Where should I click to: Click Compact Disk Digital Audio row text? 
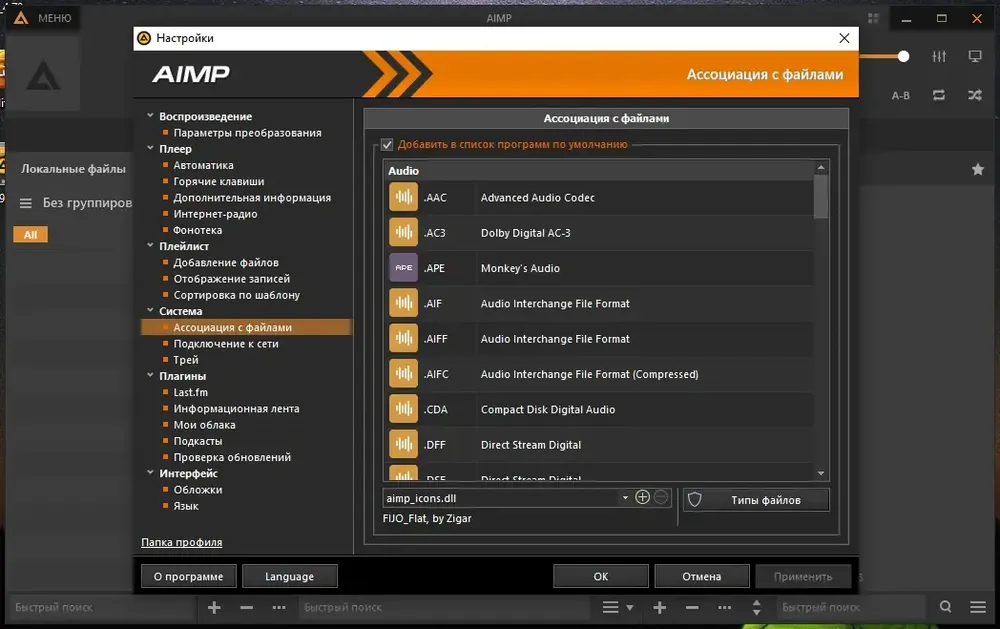click(548, 409)
